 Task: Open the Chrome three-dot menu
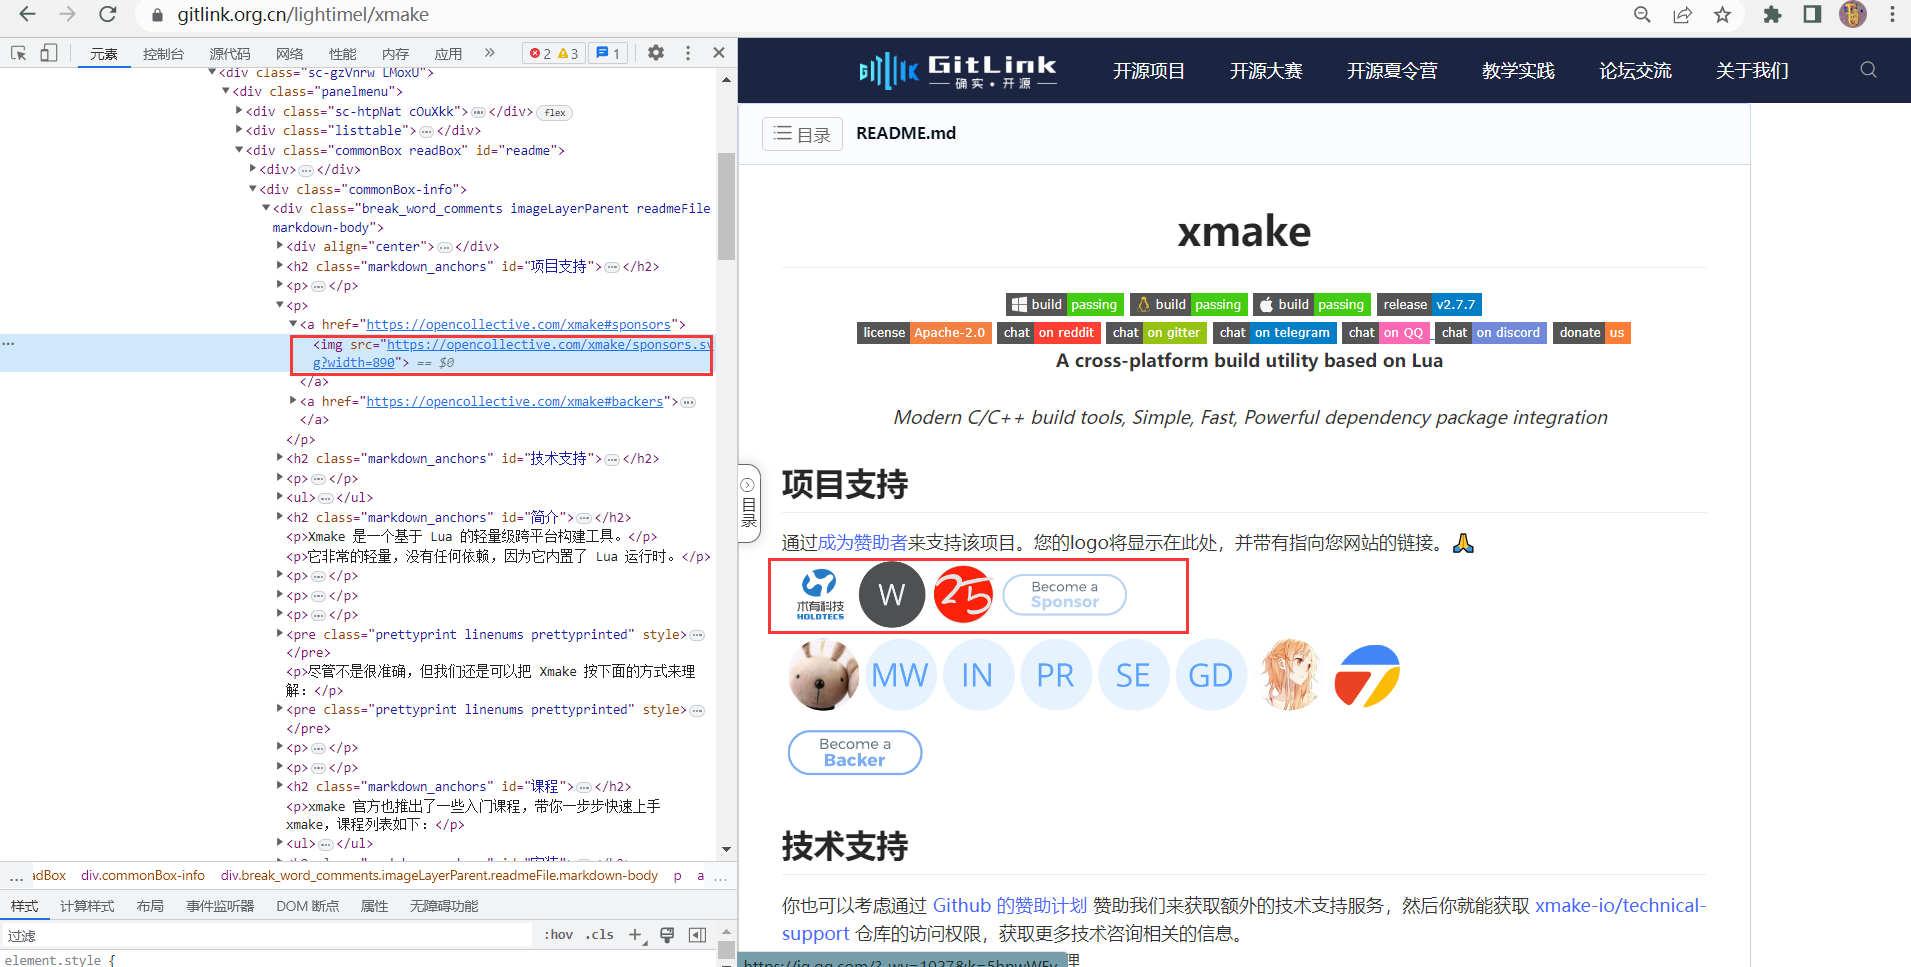pyautogui.click(x=1892, y=14)
